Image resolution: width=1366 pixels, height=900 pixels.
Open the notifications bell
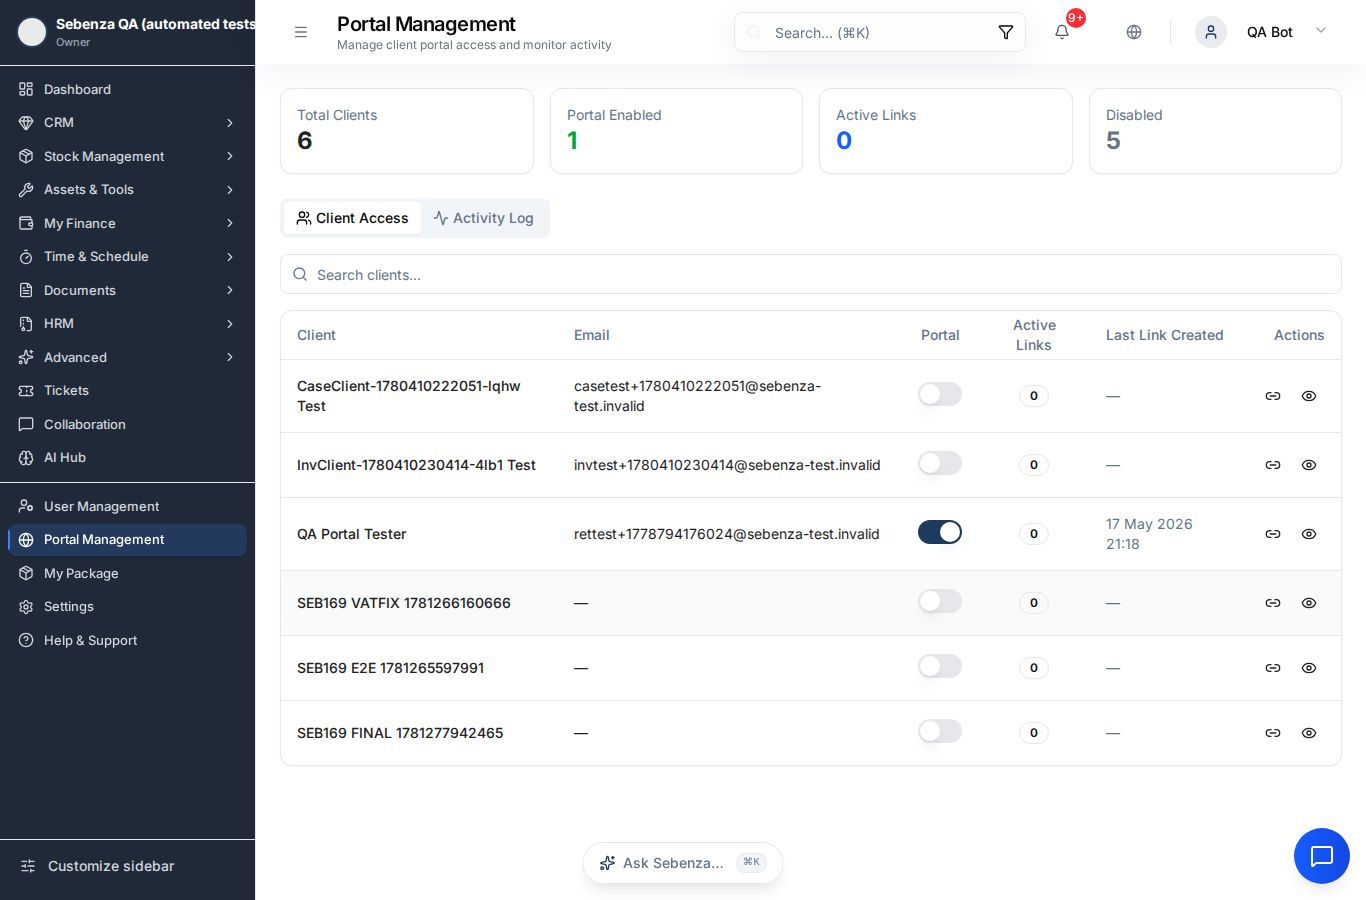(x=1062, y=32)
